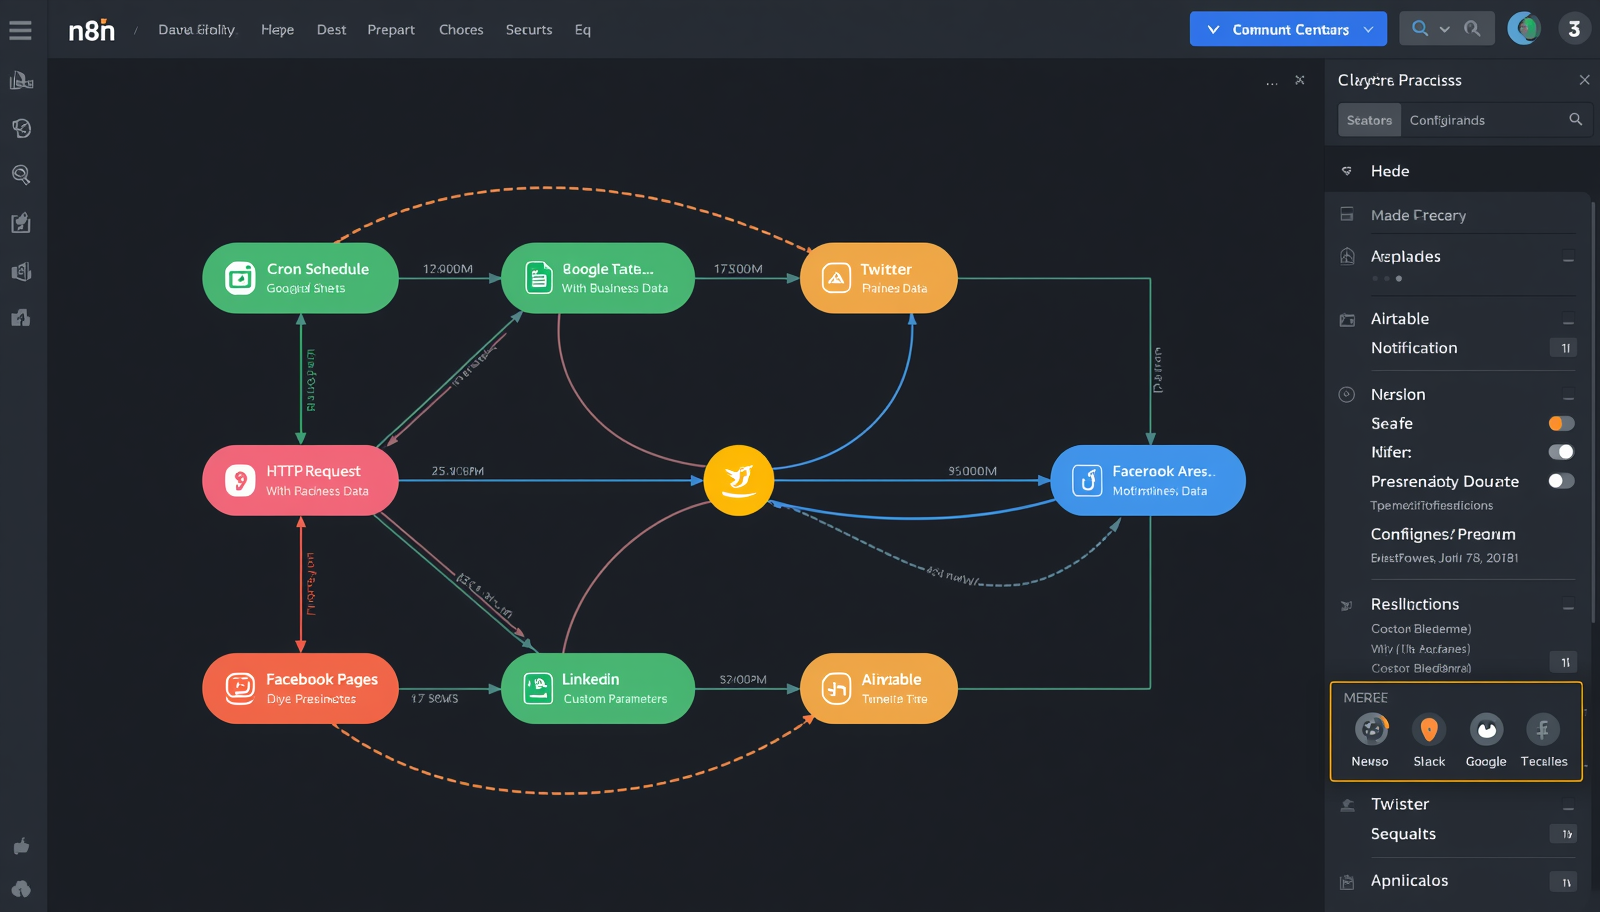Collapse the Asplades section
The image size is (1600, 912).
tap(1568, 258)
